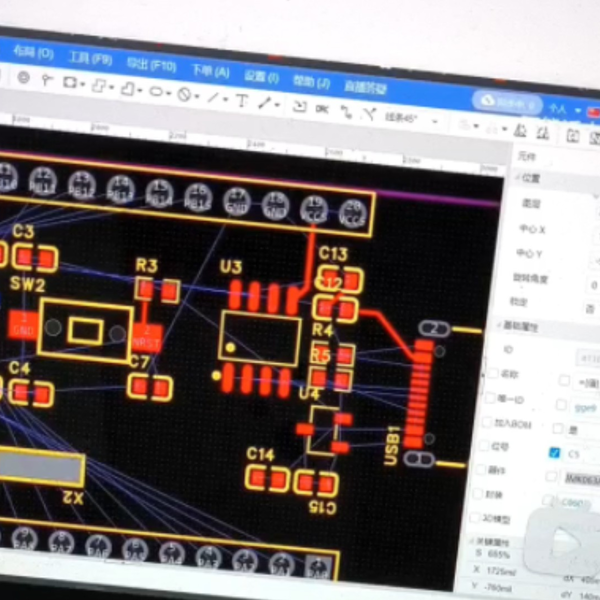The image size is (600, 600).
Task: Click the panel layout icon right of the mirror icons
Action: [572, 136]
